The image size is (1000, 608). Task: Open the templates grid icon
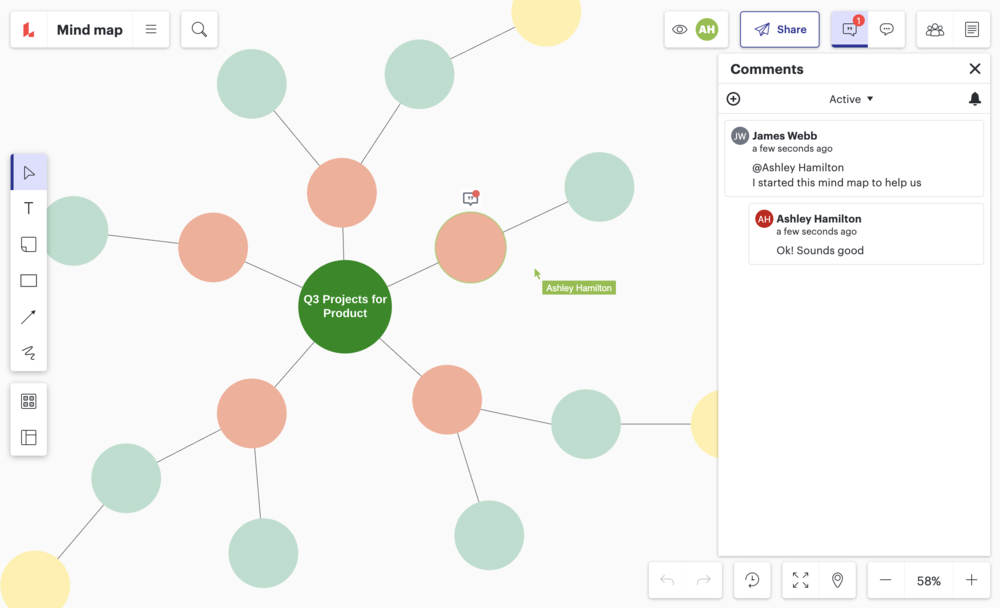28,401
